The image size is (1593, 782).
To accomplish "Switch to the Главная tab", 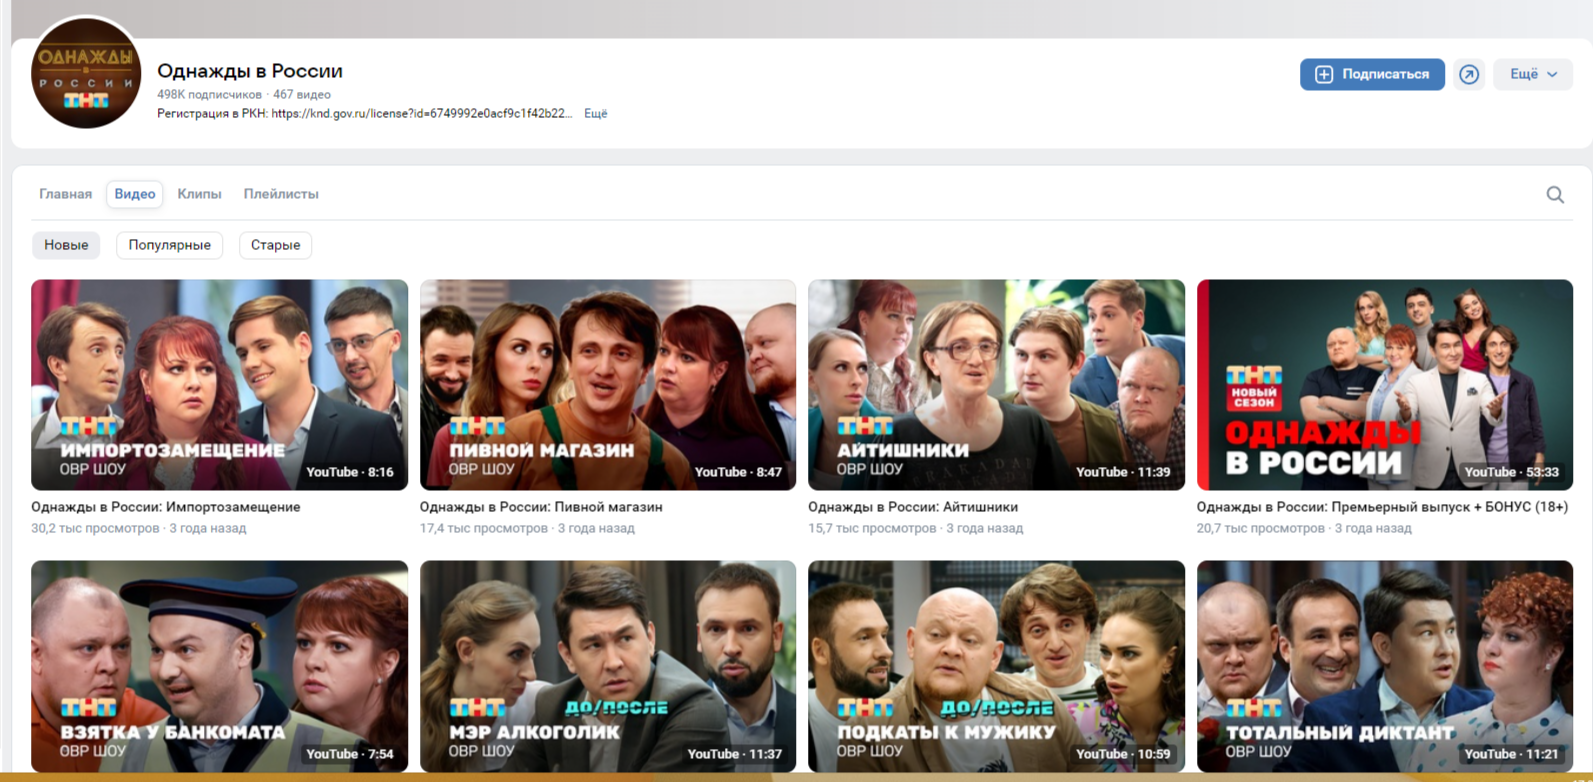I will click(x=66, y=194).
